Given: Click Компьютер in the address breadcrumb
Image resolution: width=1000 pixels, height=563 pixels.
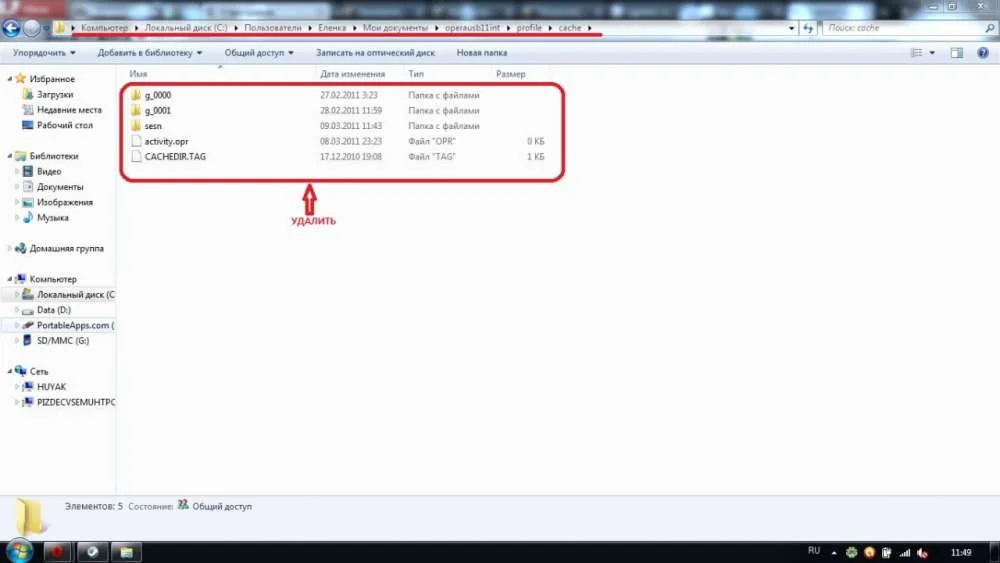Looking at the screenshot, I should [x=105, y=28].
